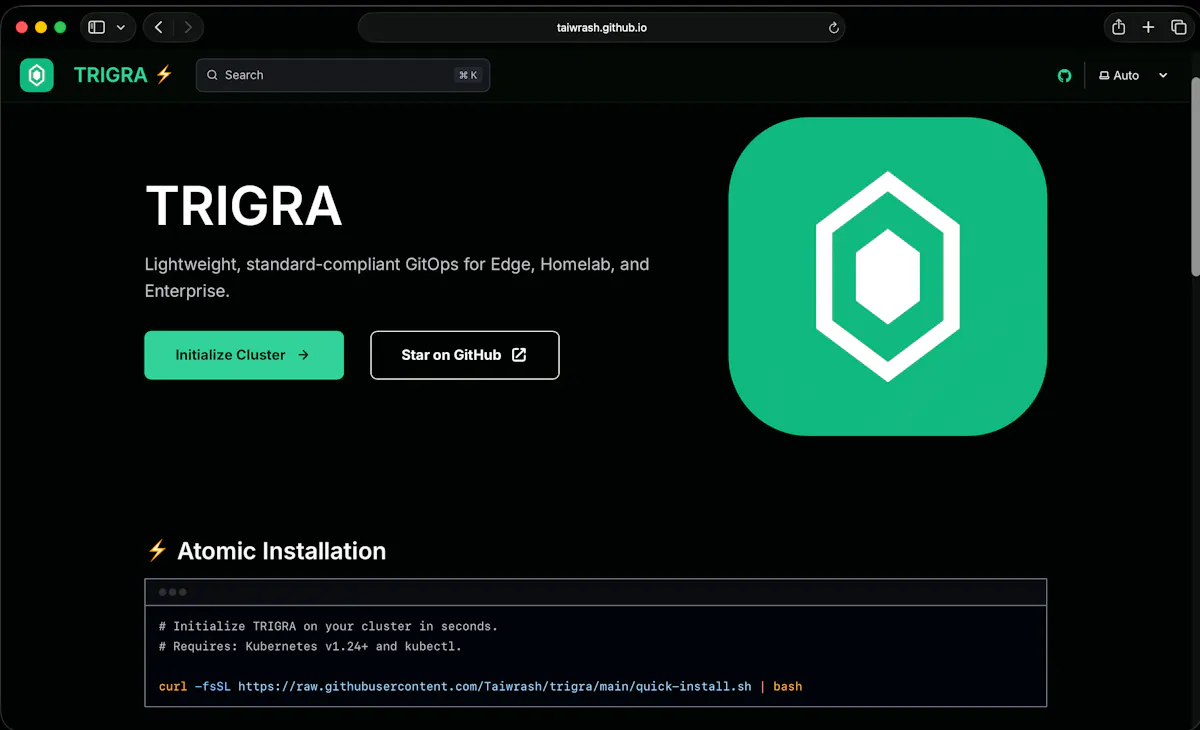Open a new tab with plus icon

pos(1149,27)
